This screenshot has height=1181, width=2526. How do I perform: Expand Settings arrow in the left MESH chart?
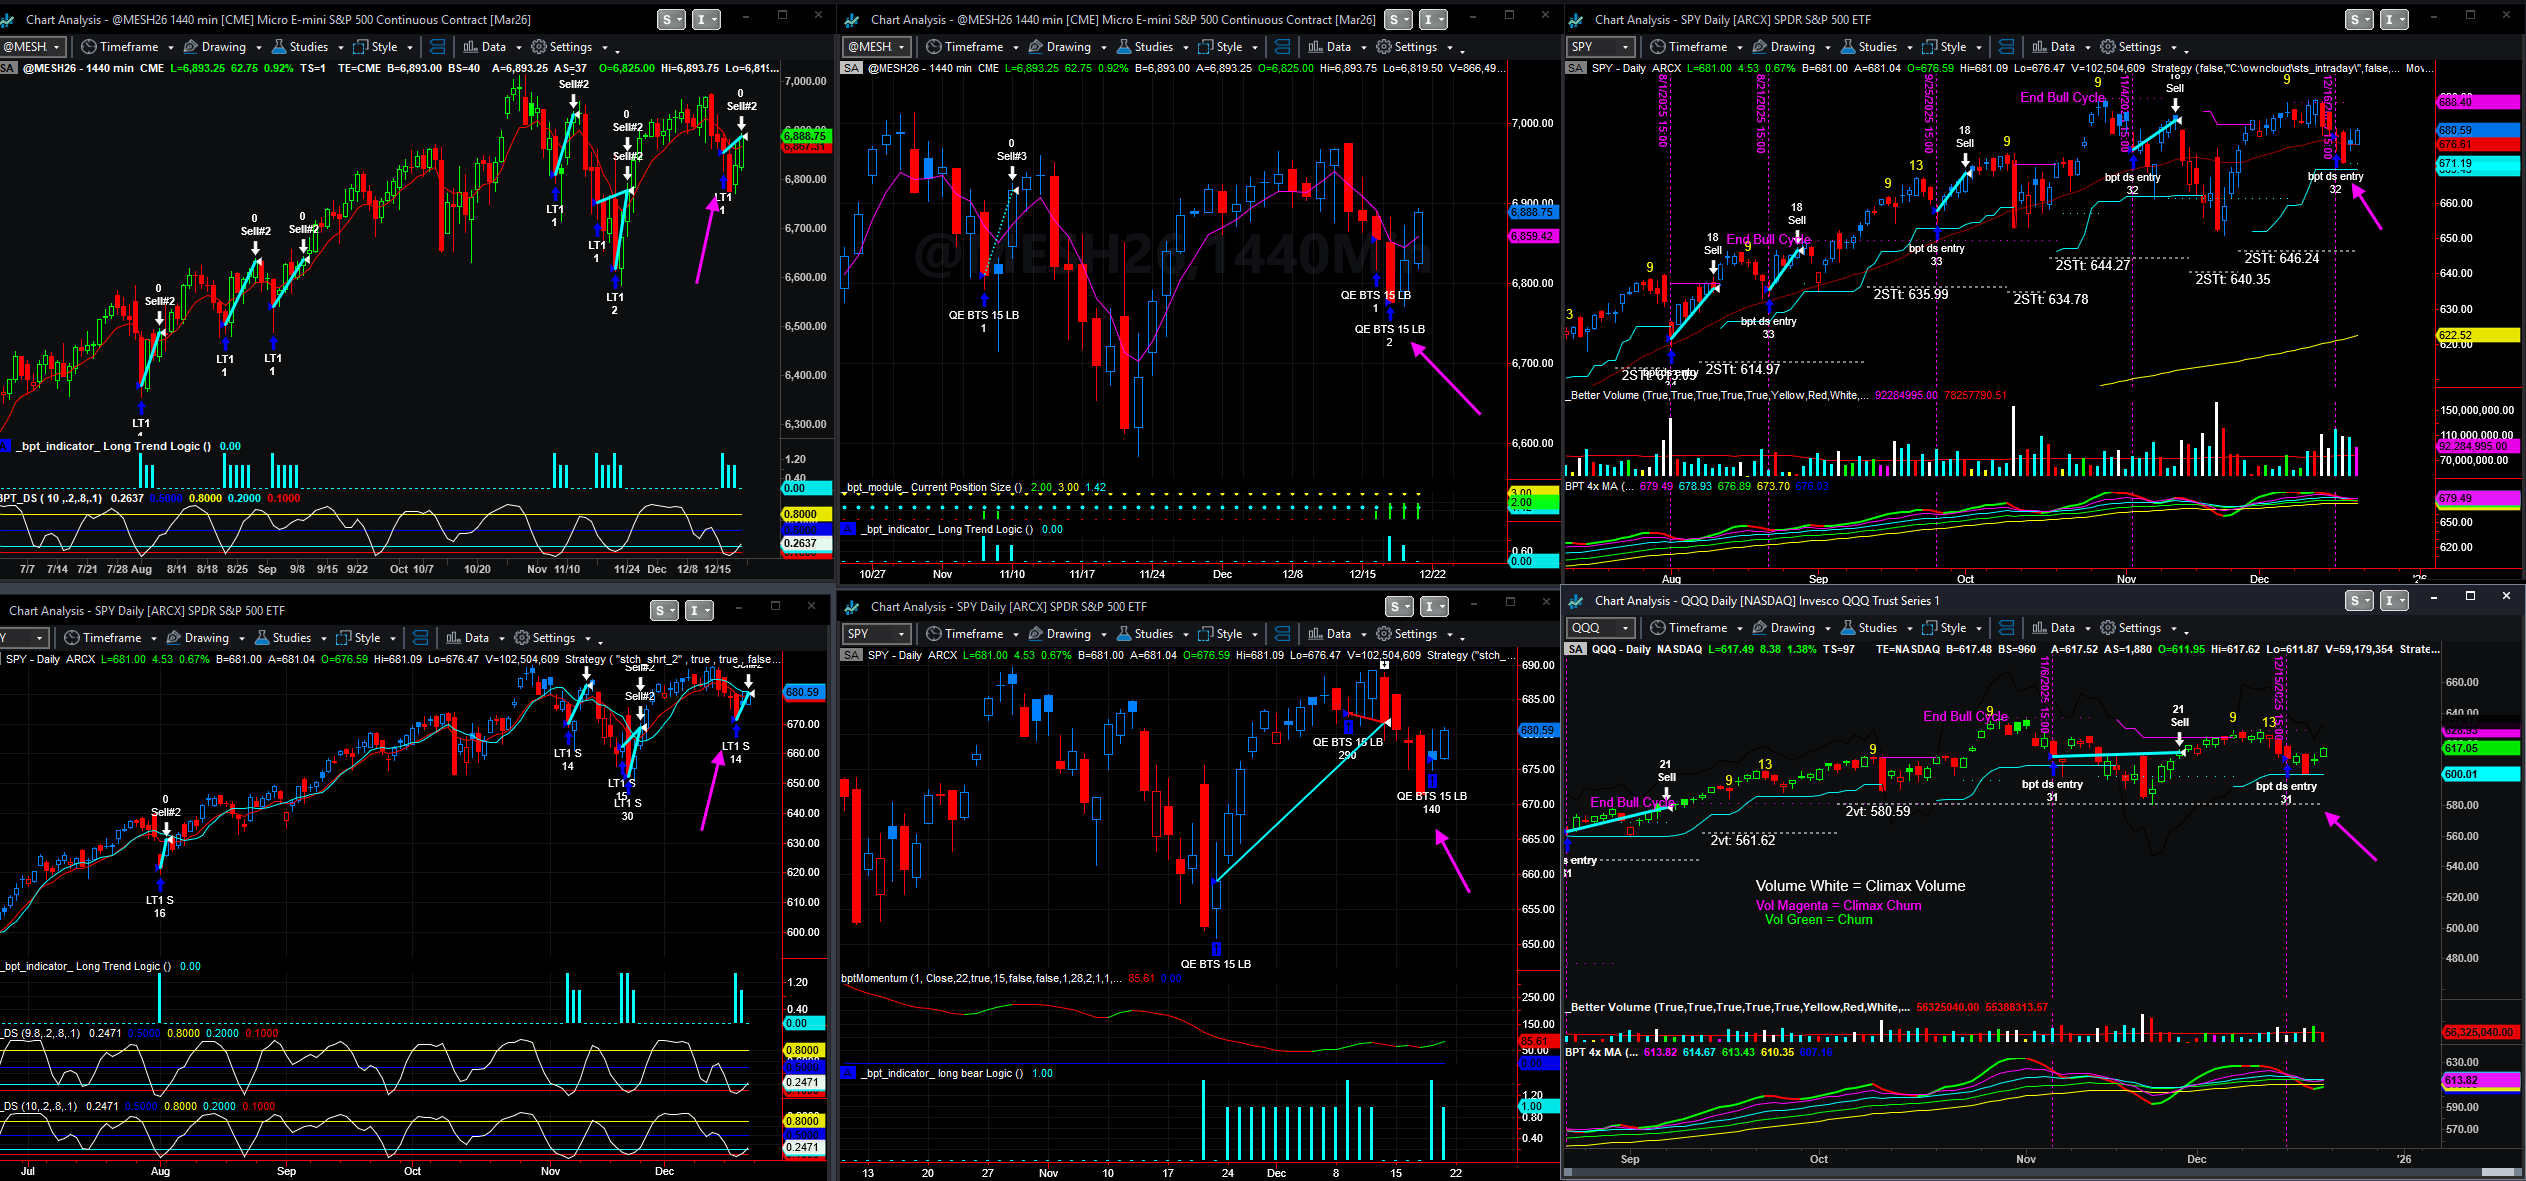(604, 48)
